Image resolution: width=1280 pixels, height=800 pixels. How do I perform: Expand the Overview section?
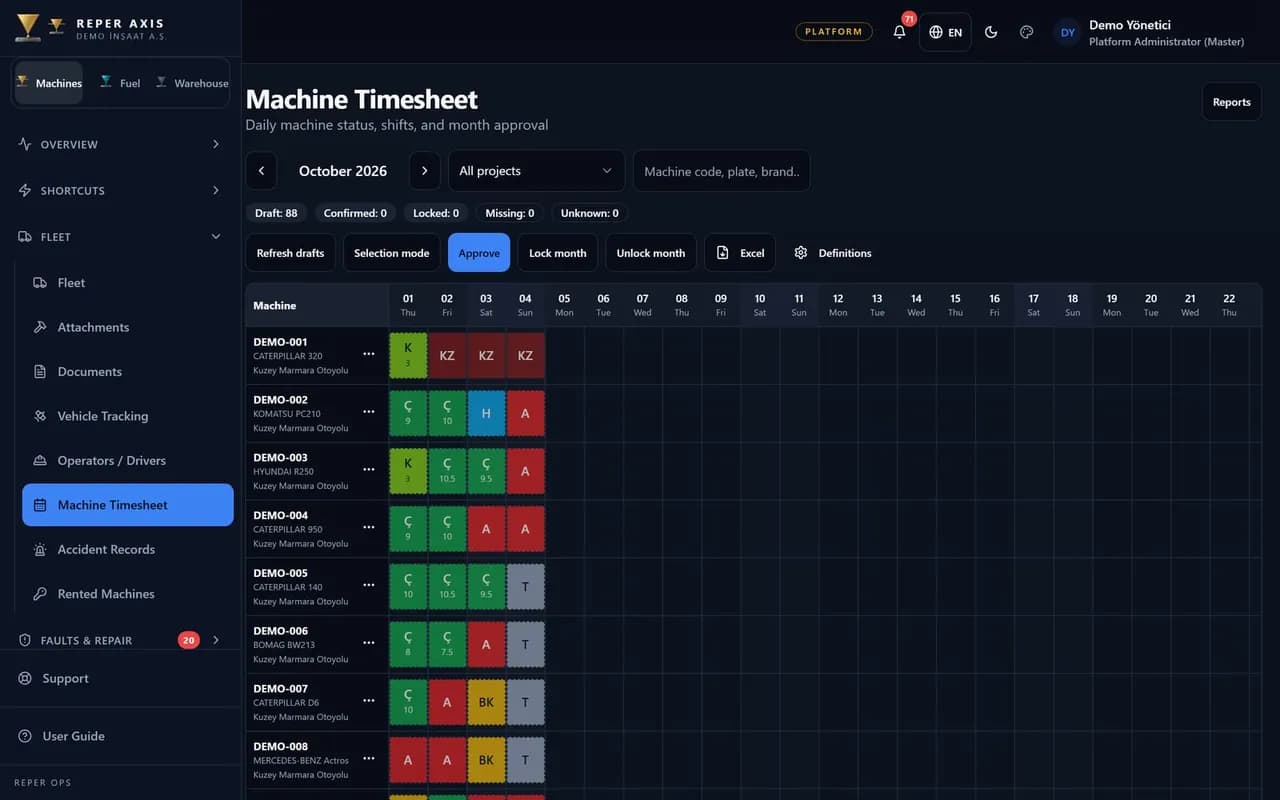click(x=120, y=144)
